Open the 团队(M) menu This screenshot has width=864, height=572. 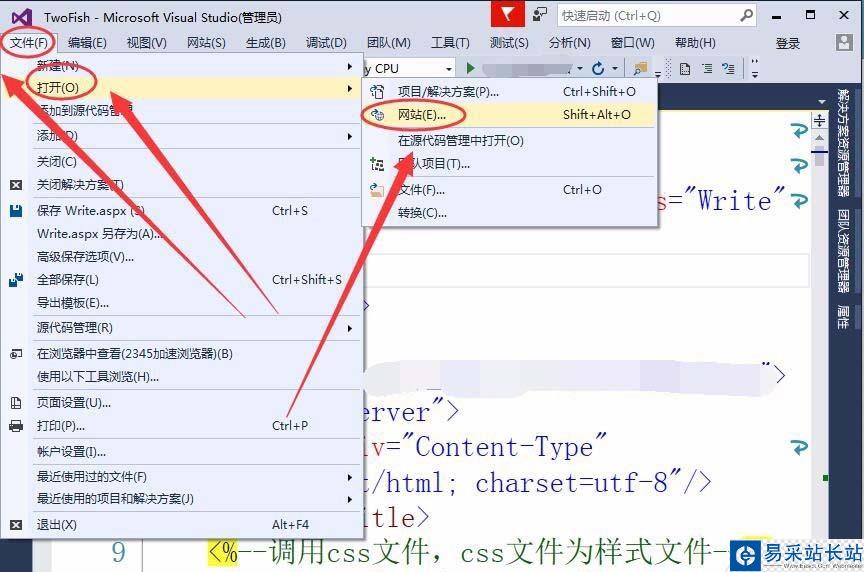(x=388, y=42)
